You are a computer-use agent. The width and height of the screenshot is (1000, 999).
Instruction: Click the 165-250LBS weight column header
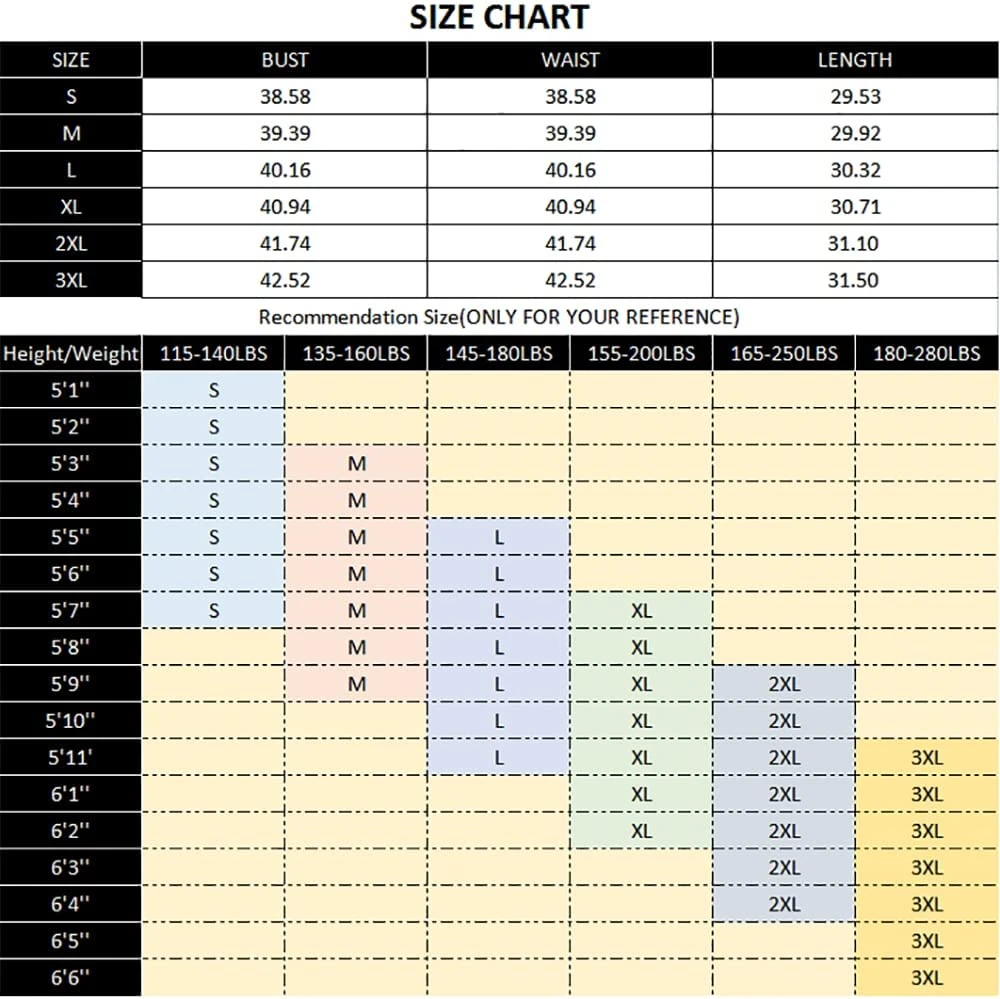pyautogui.click(x=784, y=354)
